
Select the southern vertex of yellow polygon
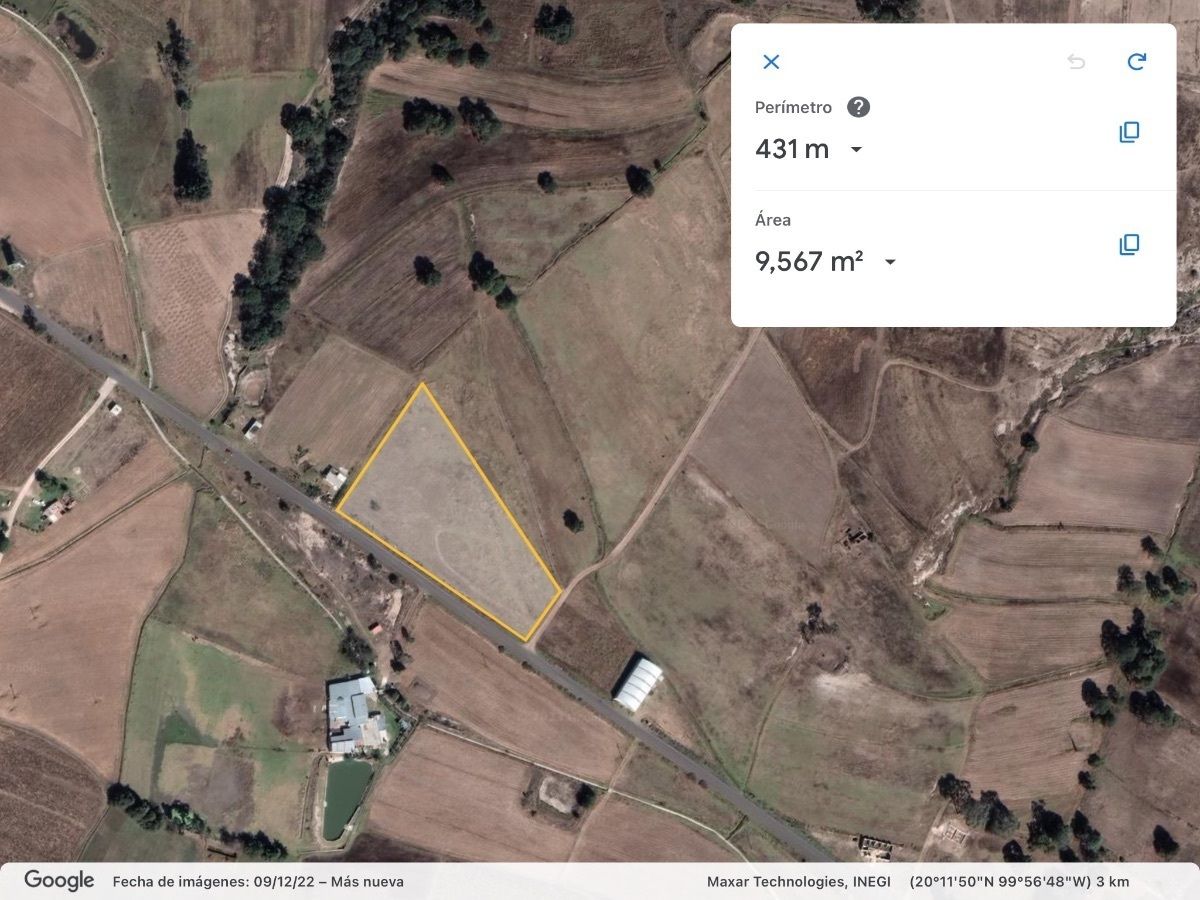pos(526,640)
